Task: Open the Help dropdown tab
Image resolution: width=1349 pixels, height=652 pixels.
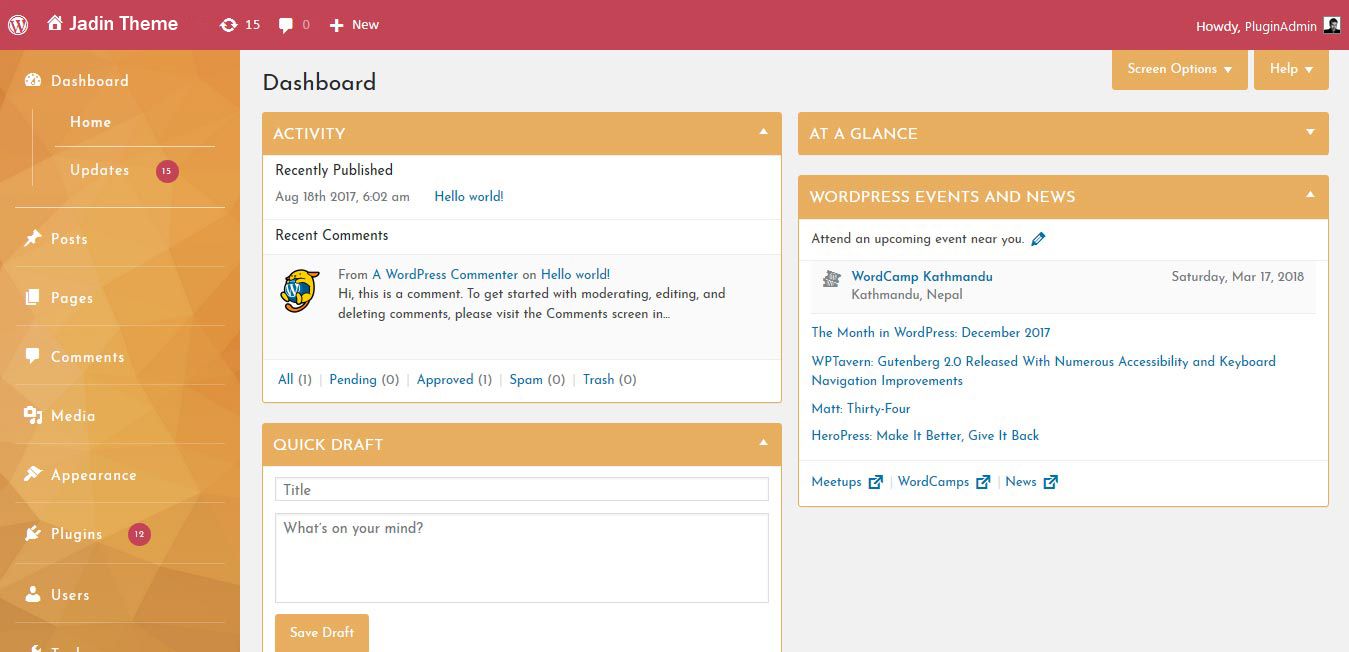Action: tap(1291, 69)
